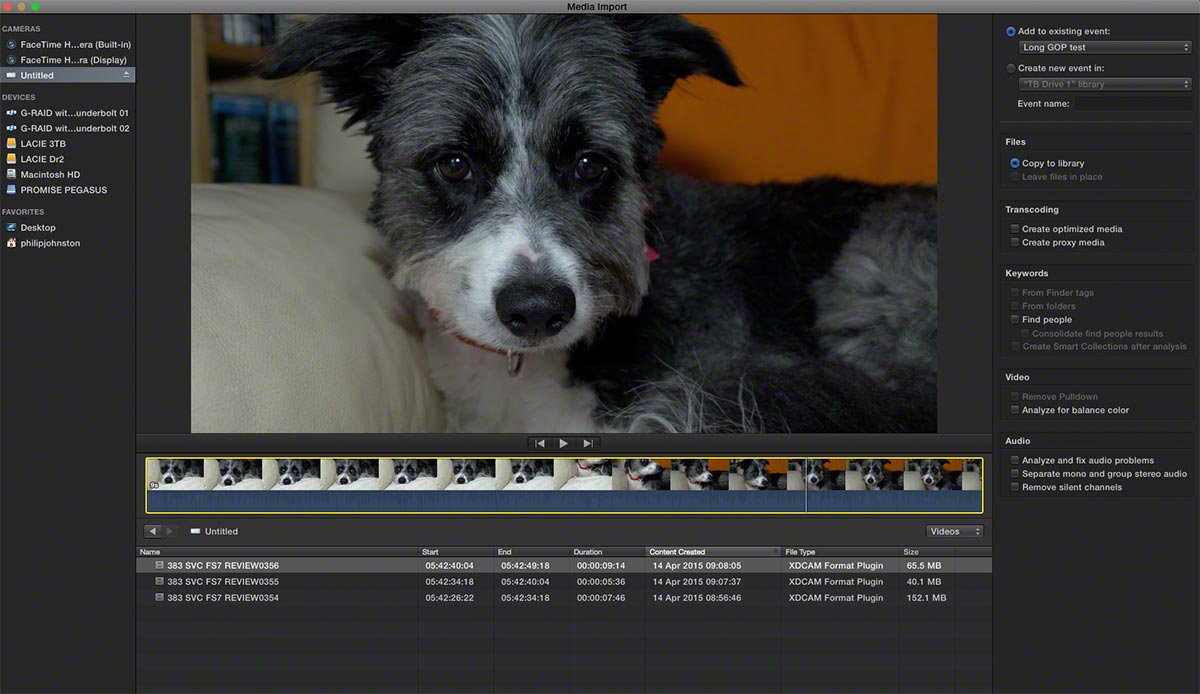Screen dimensions: 1200x694
Task: Click clip icon for REVIEW0356 row
Action: click(159, 565)
